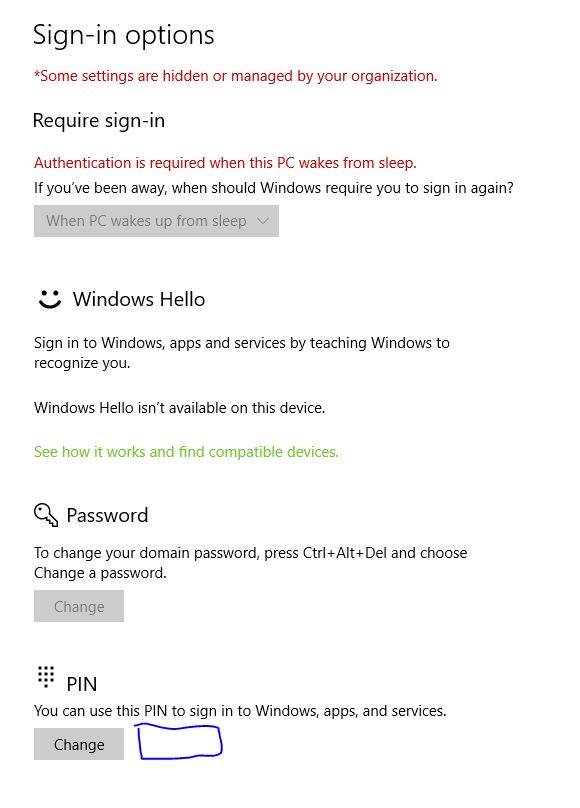Click the blue ink annotation near Change
This screenshot has width=580, height=808.
click(x=178, y=743)
